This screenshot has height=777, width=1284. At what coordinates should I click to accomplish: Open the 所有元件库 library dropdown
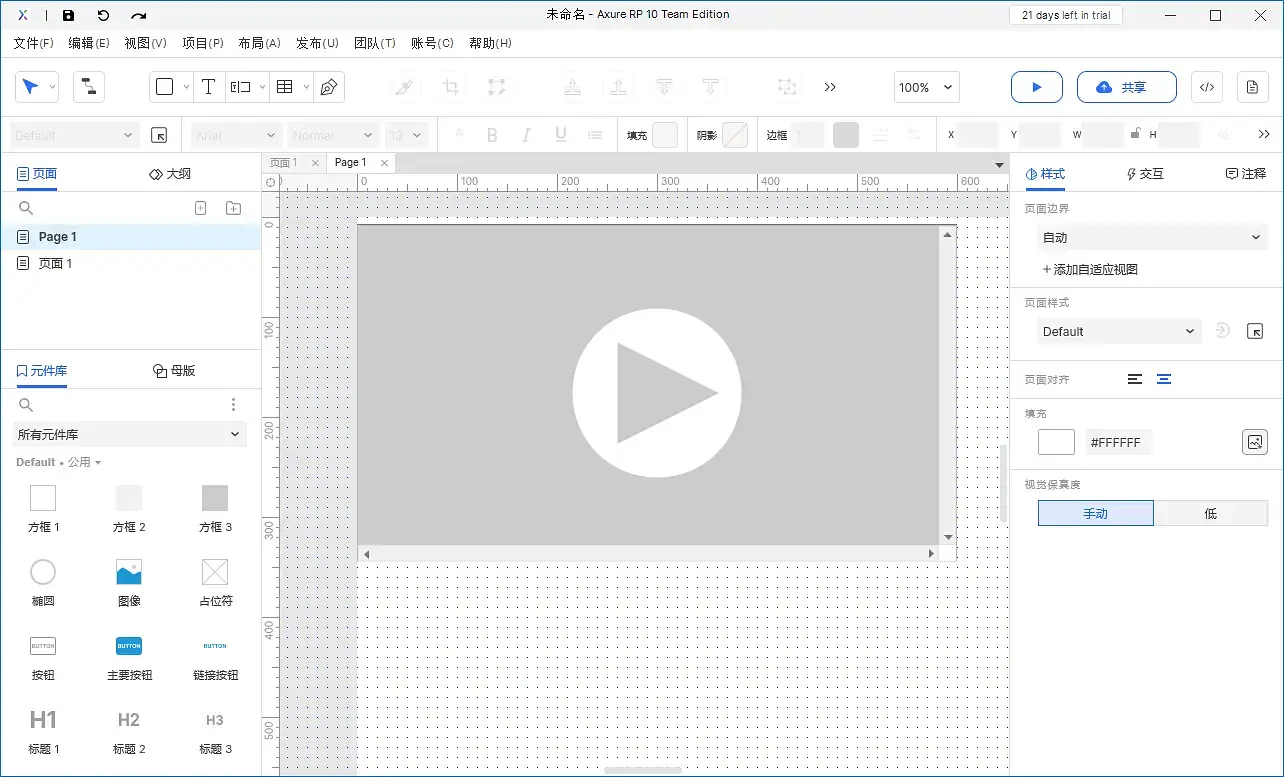(129, 434)
